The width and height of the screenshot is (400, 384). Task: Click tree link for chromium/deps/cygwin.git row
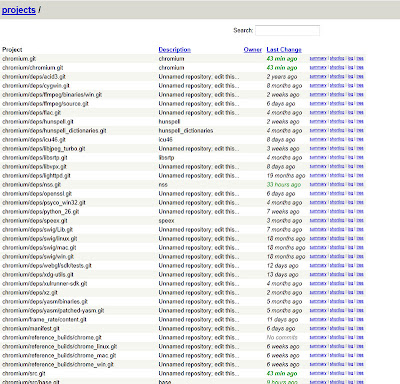tap(360, 86)
